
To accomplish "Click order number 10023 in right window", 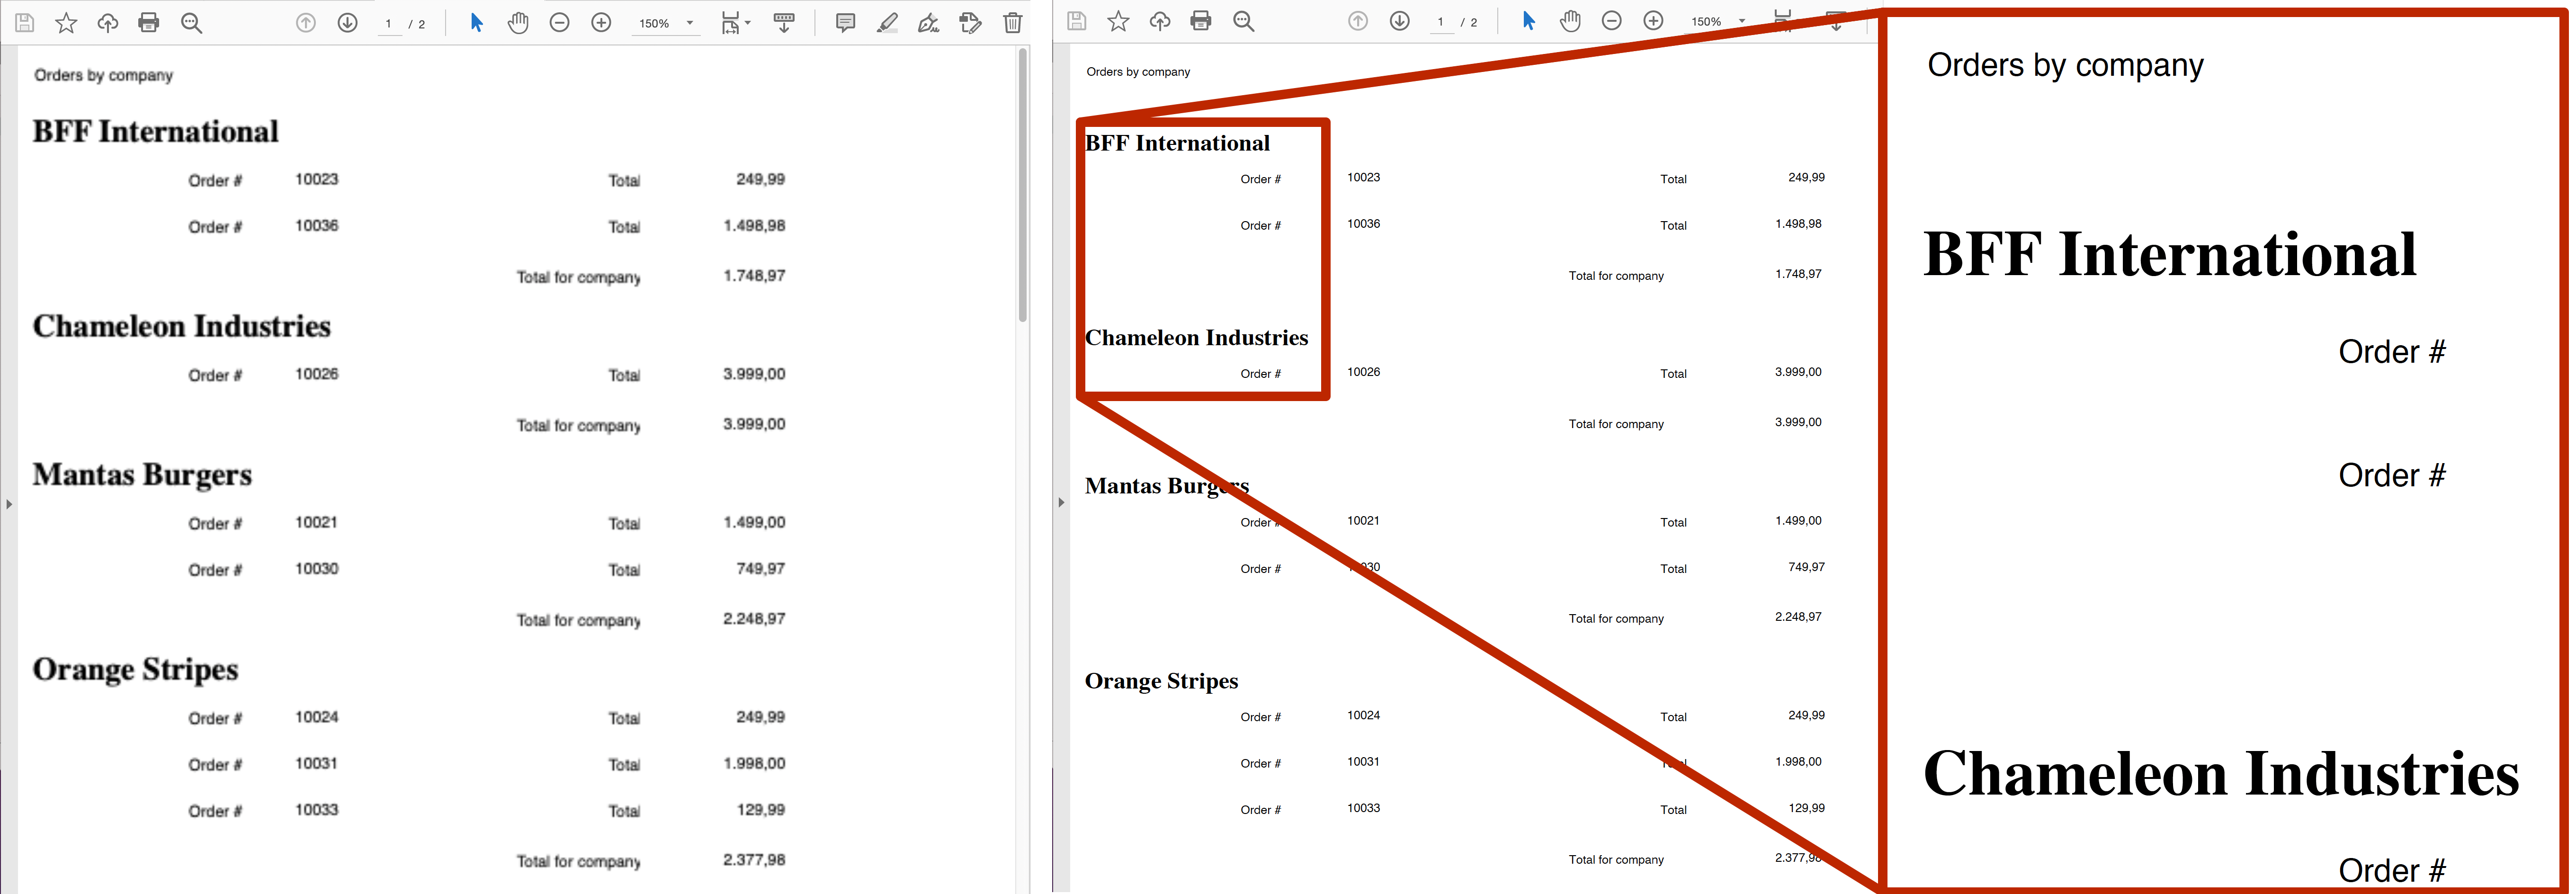I will point(1363,177).
